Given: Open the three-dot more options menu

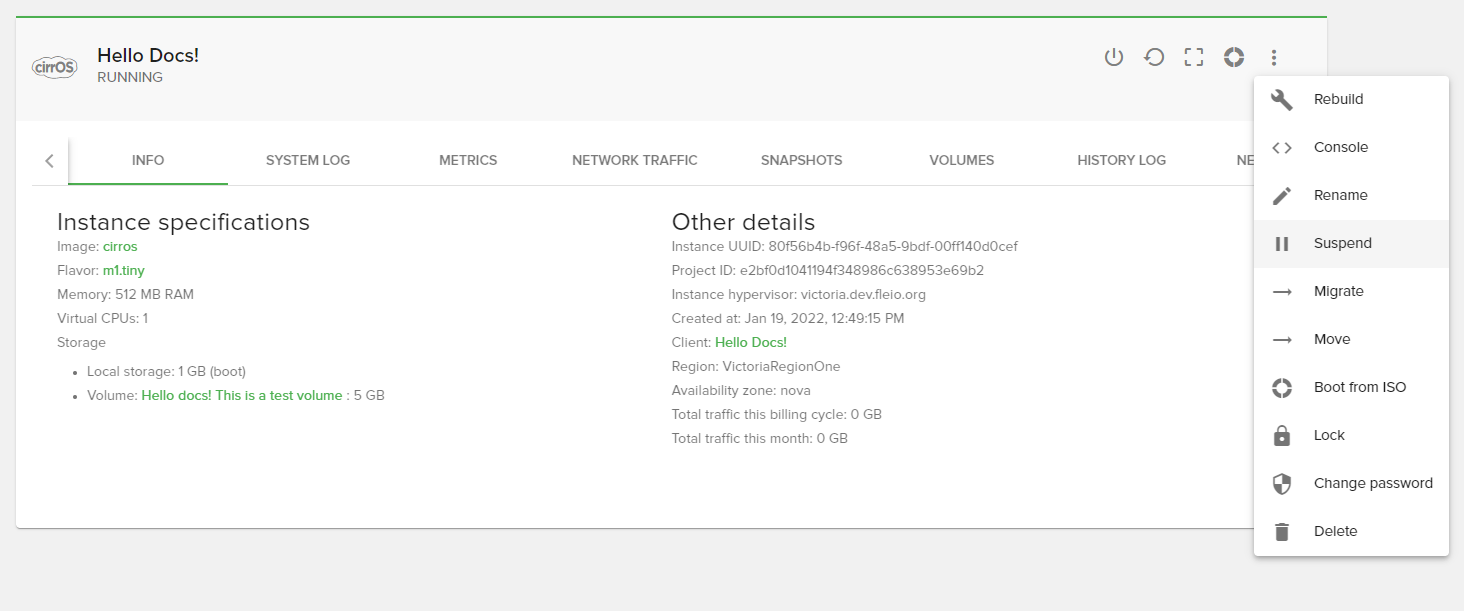Looking at the screenshot, I should coord(1274,58).
